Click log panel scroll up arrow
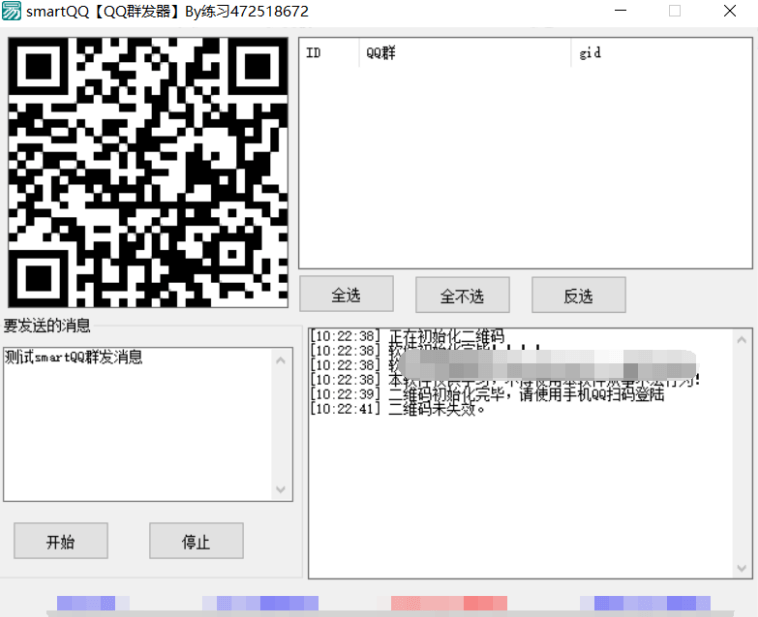Image resolution: width=758 pixels, height=617 pixels. (x=742, y=340)
